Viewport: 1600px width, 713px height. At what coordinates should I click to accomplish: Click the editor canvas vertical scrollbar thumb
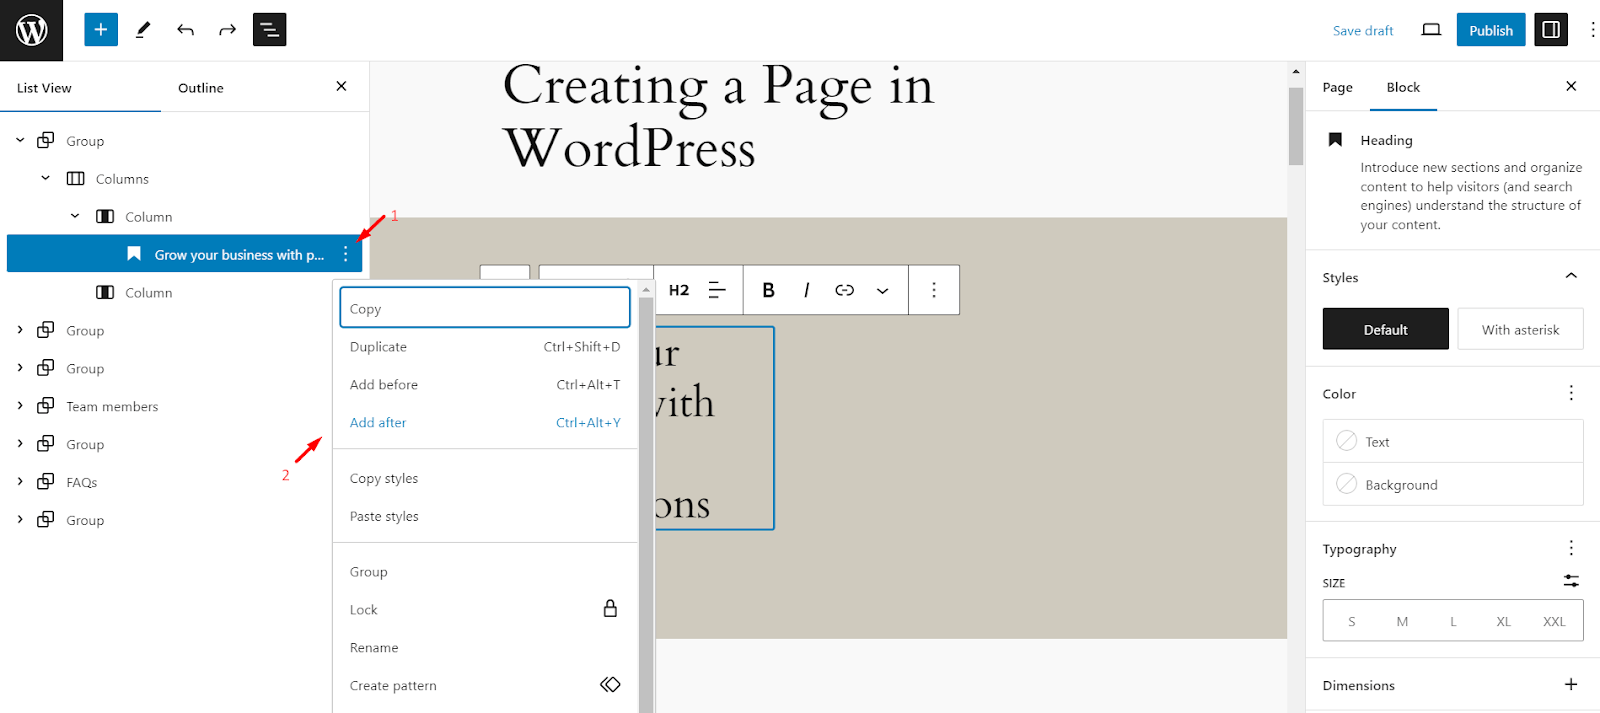[1296, 126]
